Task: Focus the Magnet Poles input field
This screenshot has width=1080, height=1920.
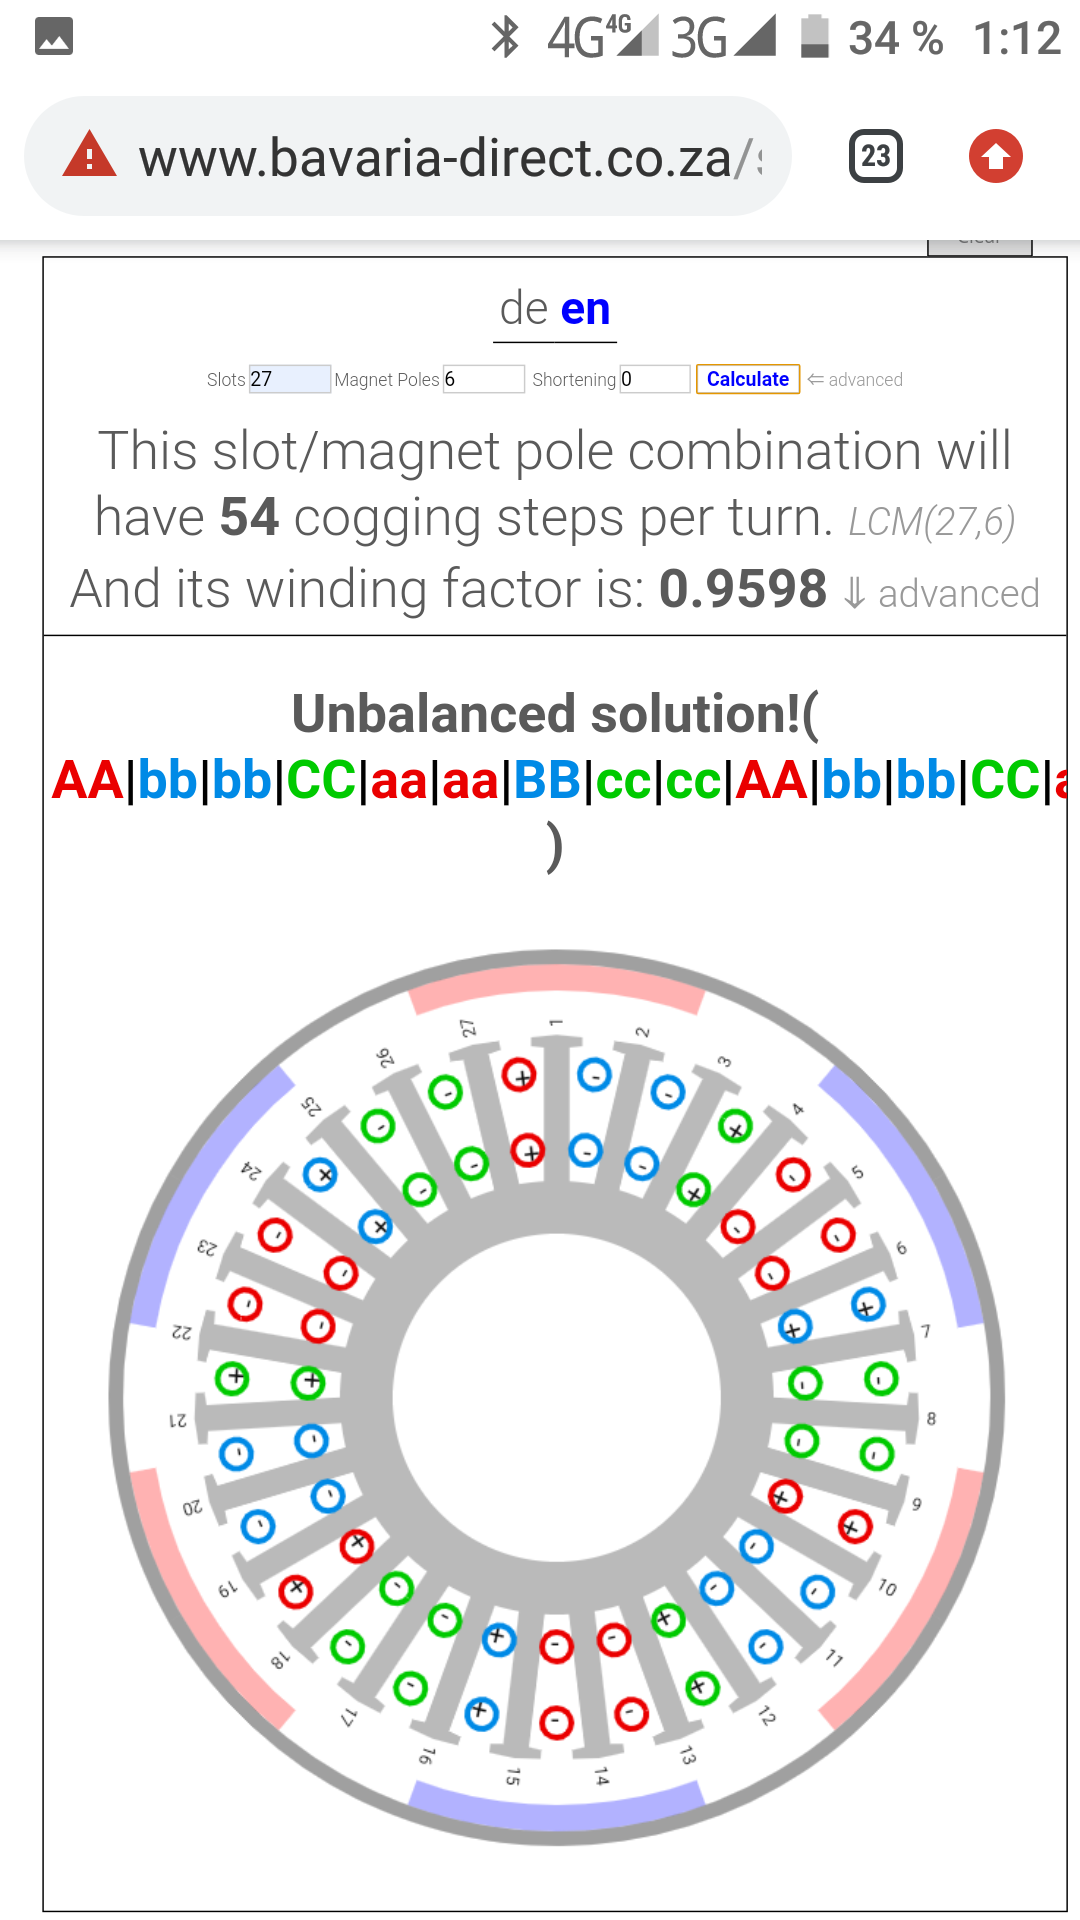Action: [484, 379]
